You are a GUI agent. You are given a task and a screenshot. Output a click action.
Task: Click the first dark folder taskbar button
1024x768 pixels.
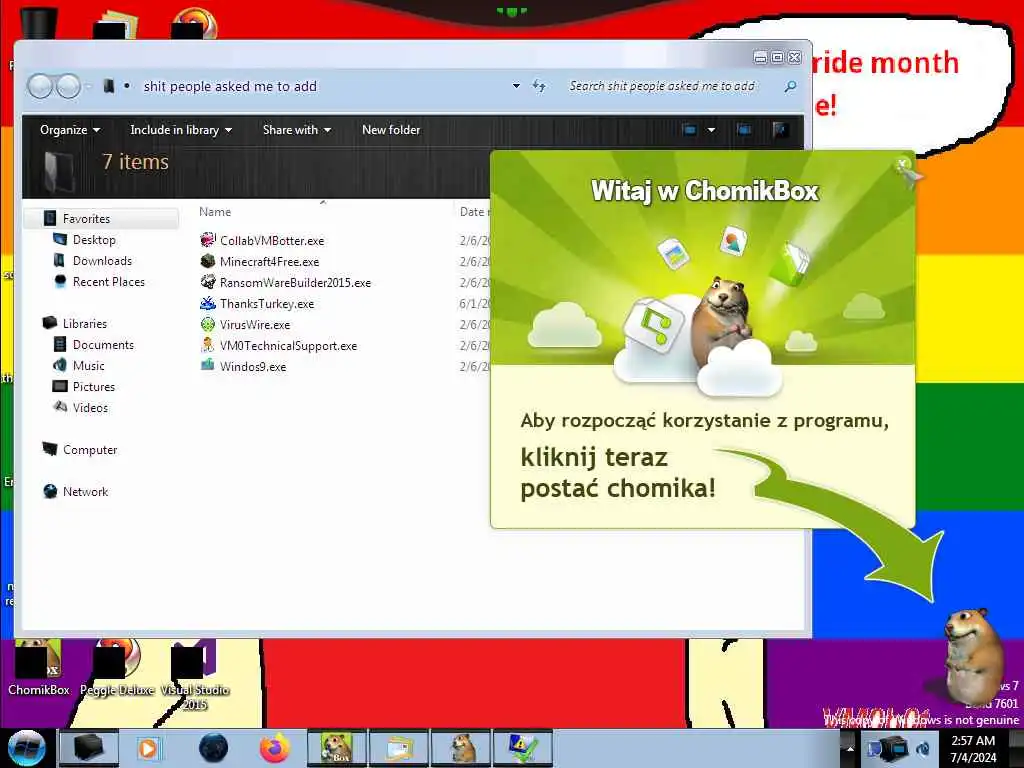point(89,748)
